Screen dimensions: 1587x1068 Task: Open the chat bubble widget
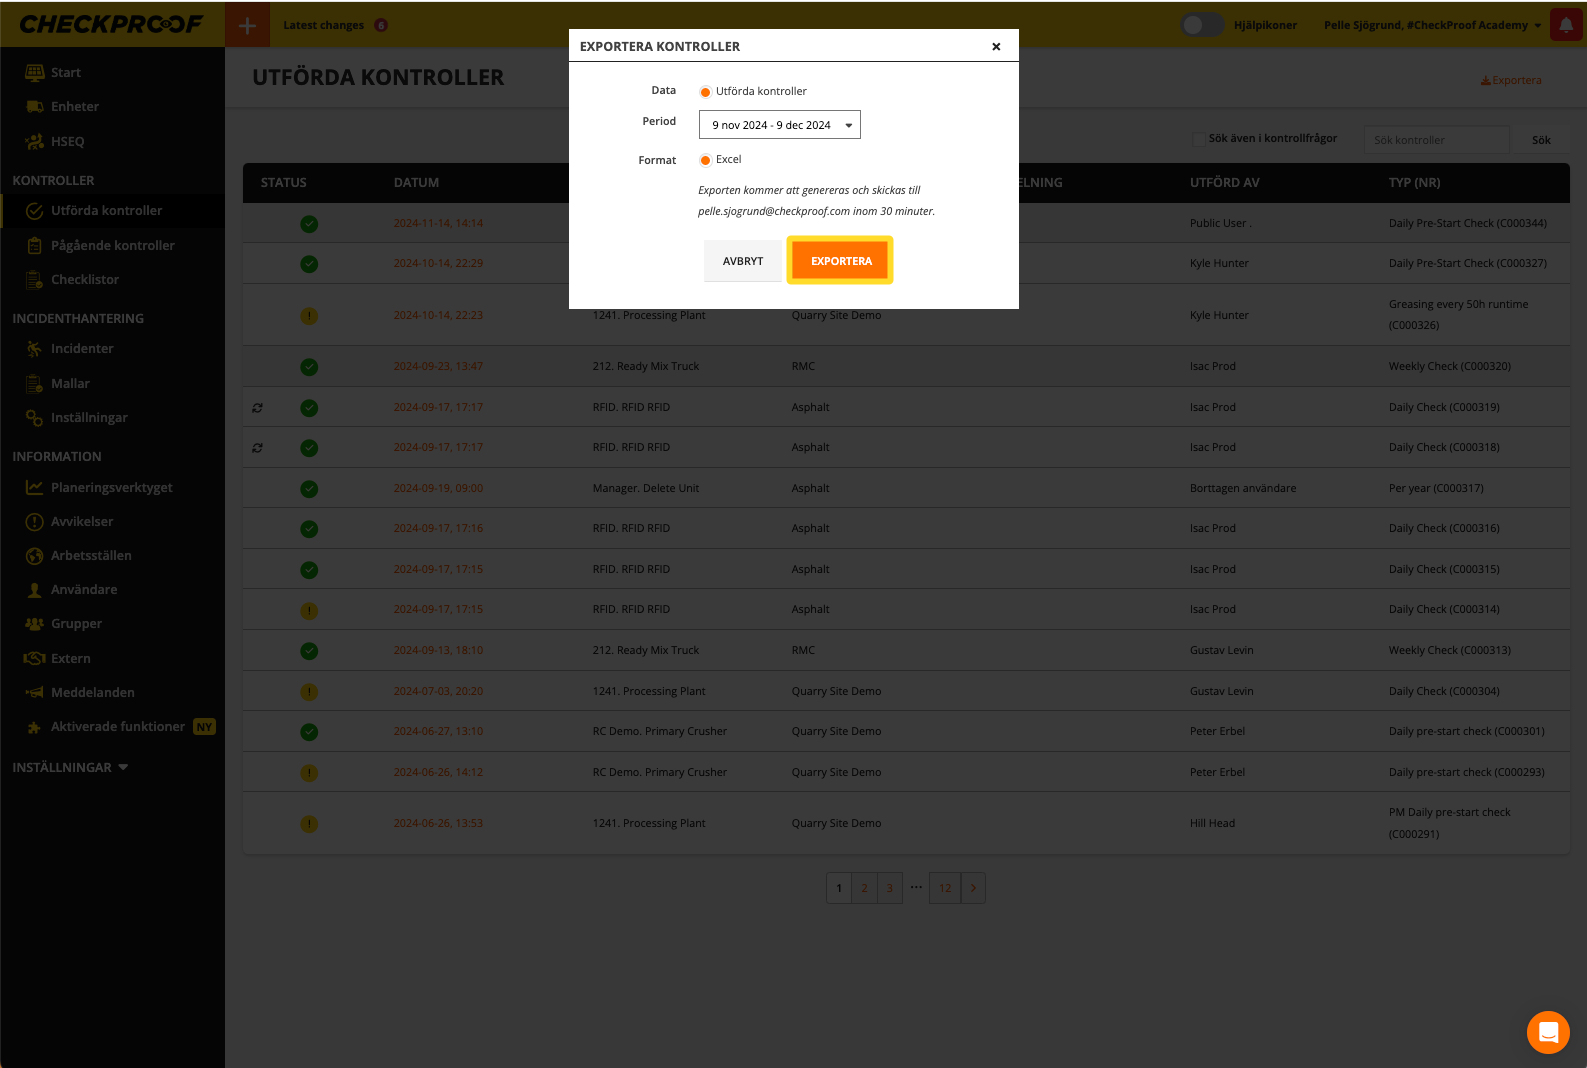pos(1547,1032)
